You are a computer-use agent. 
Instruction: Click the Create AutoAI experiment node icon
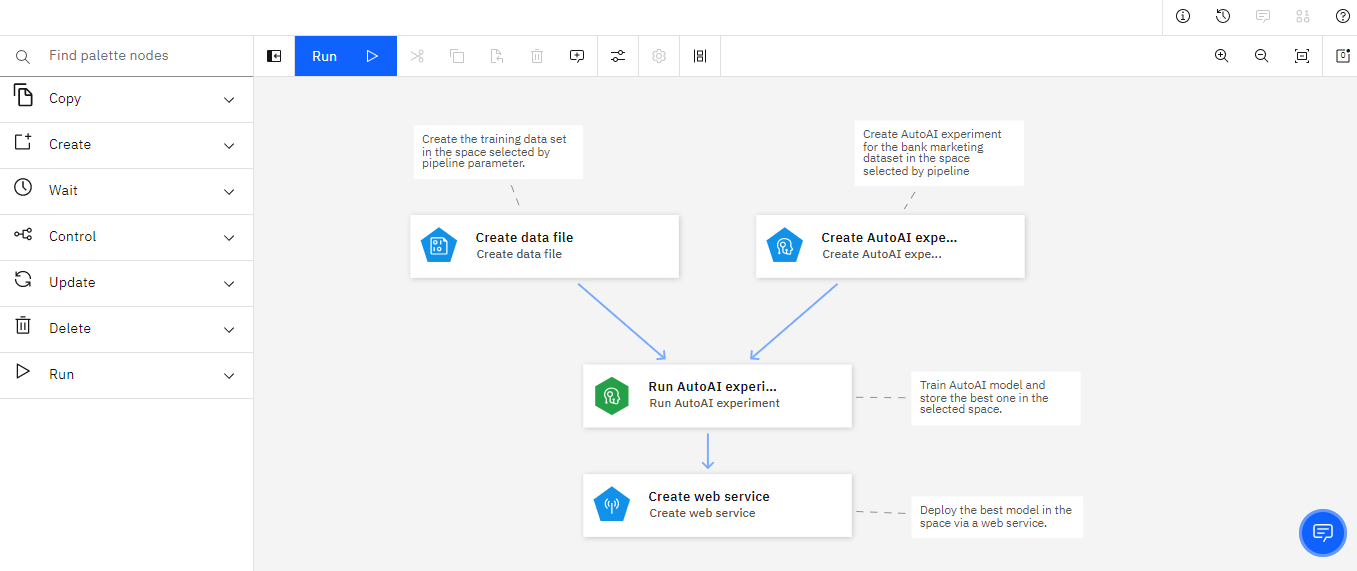tap(785, 246)
